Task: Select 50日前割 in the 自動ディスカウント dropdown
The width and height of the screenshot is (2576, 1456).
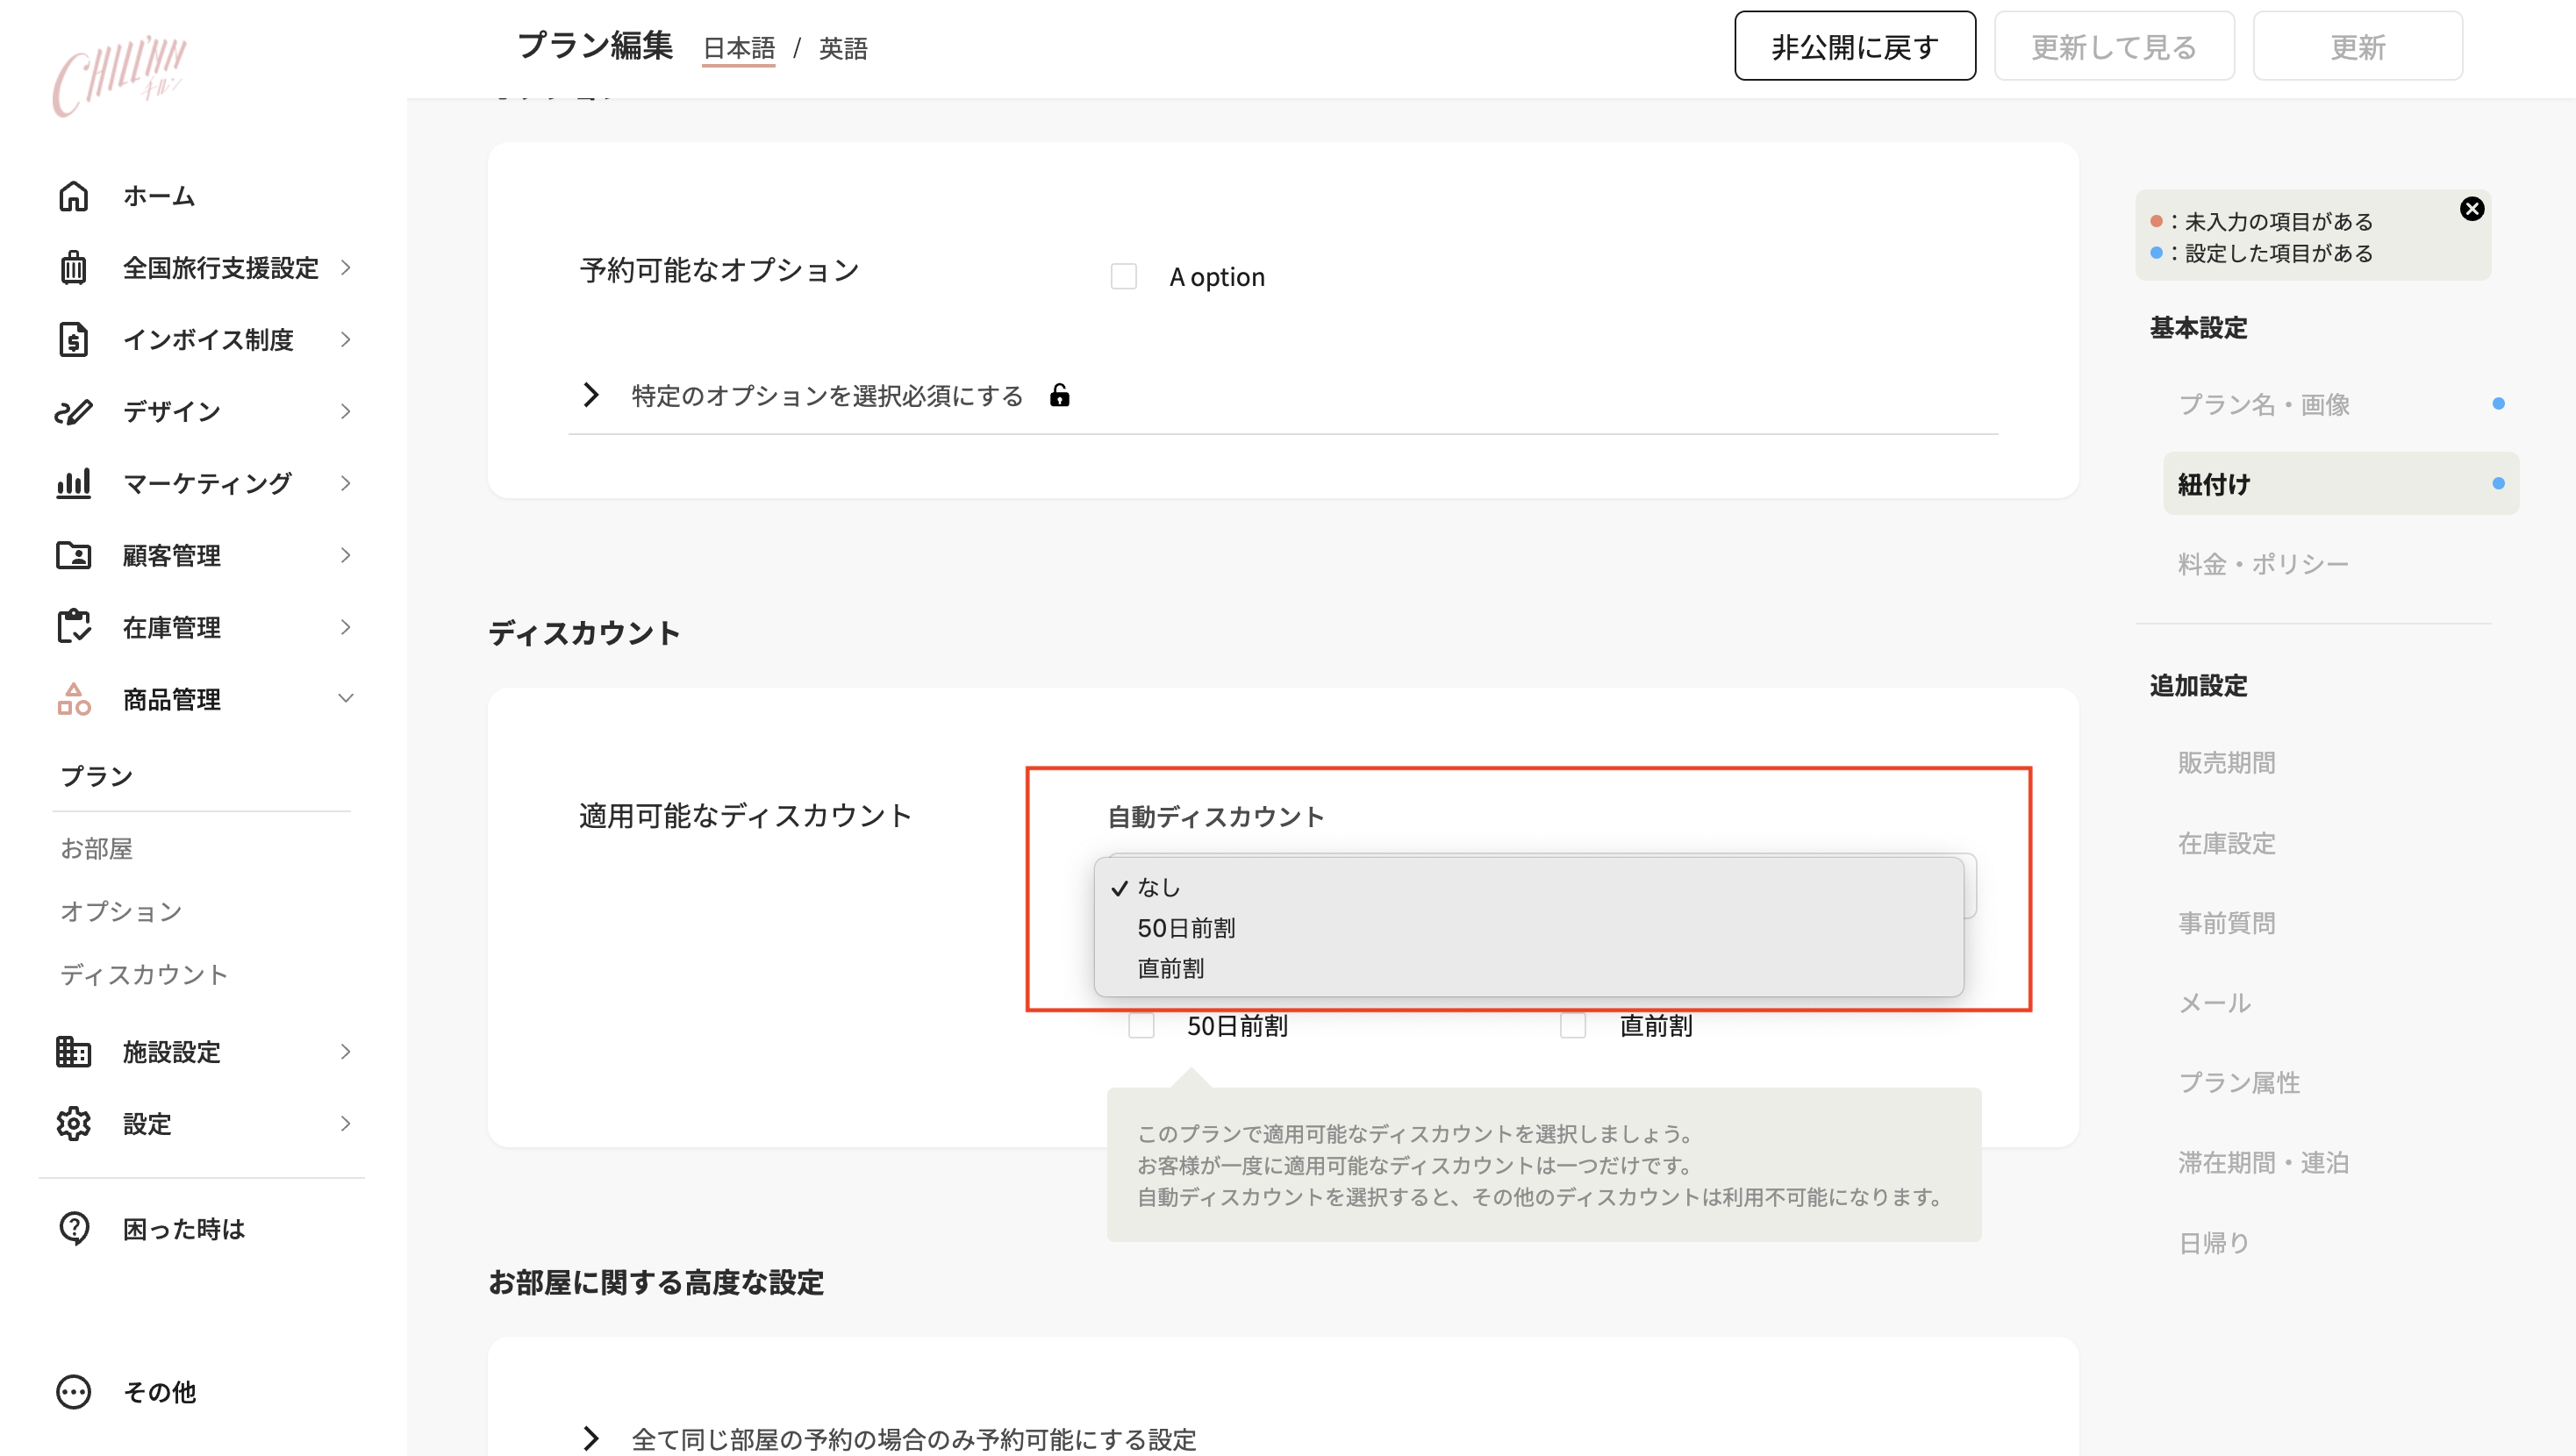Action: click(1186, 927)
